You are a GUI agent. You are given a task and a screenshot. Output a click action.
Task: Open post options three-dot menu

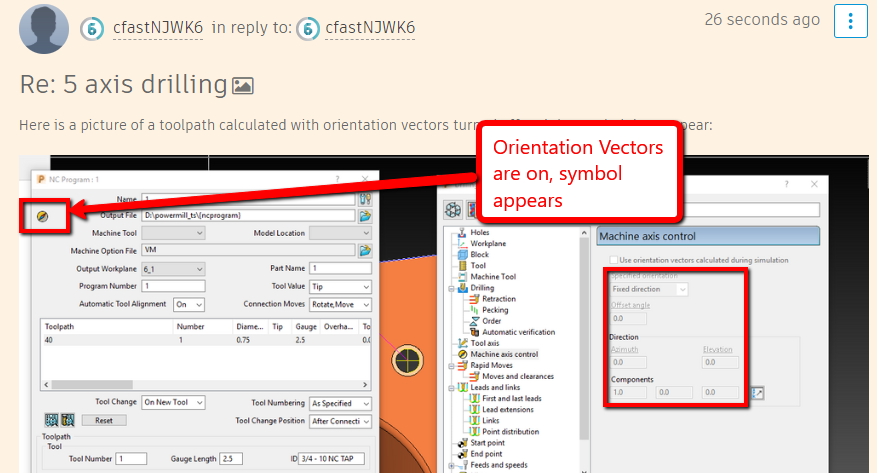(x=850, y=21)
